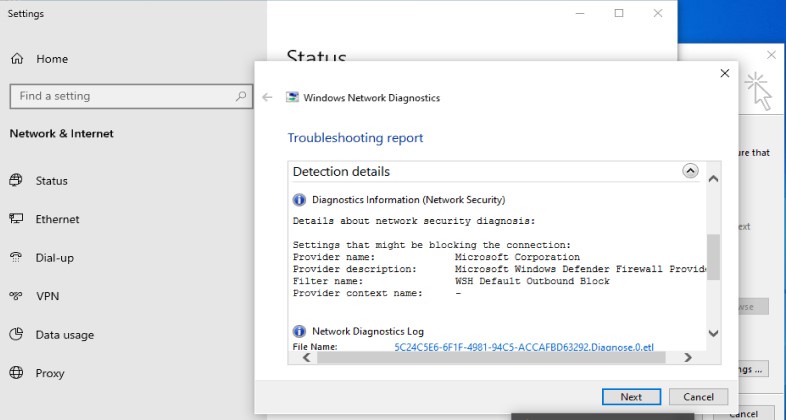The image size is (786, 420).
Task: Open the Dial-up settings page
Action: click(x=55, y=258)
